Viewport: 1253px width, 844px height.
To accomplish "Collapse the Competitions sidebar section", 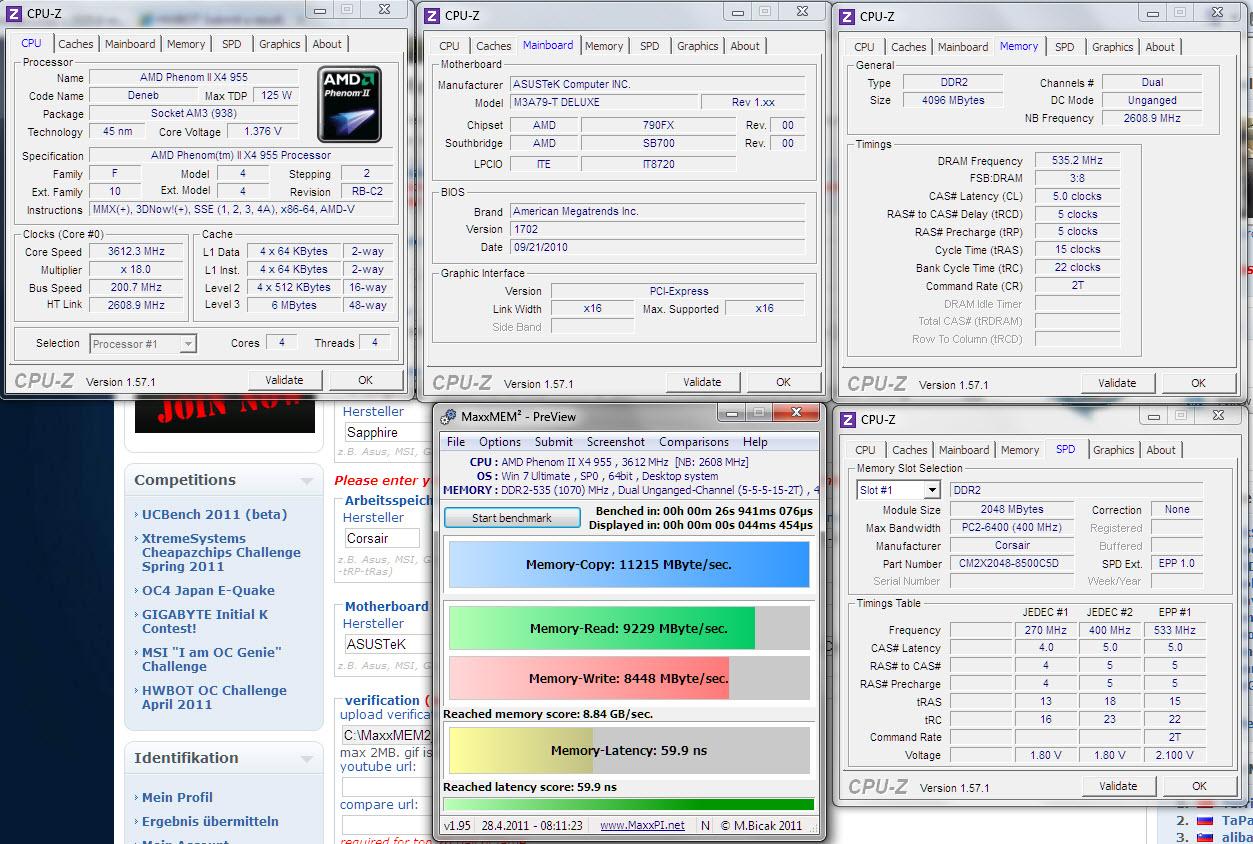I will pyautogui.click(x=307, y=481).
